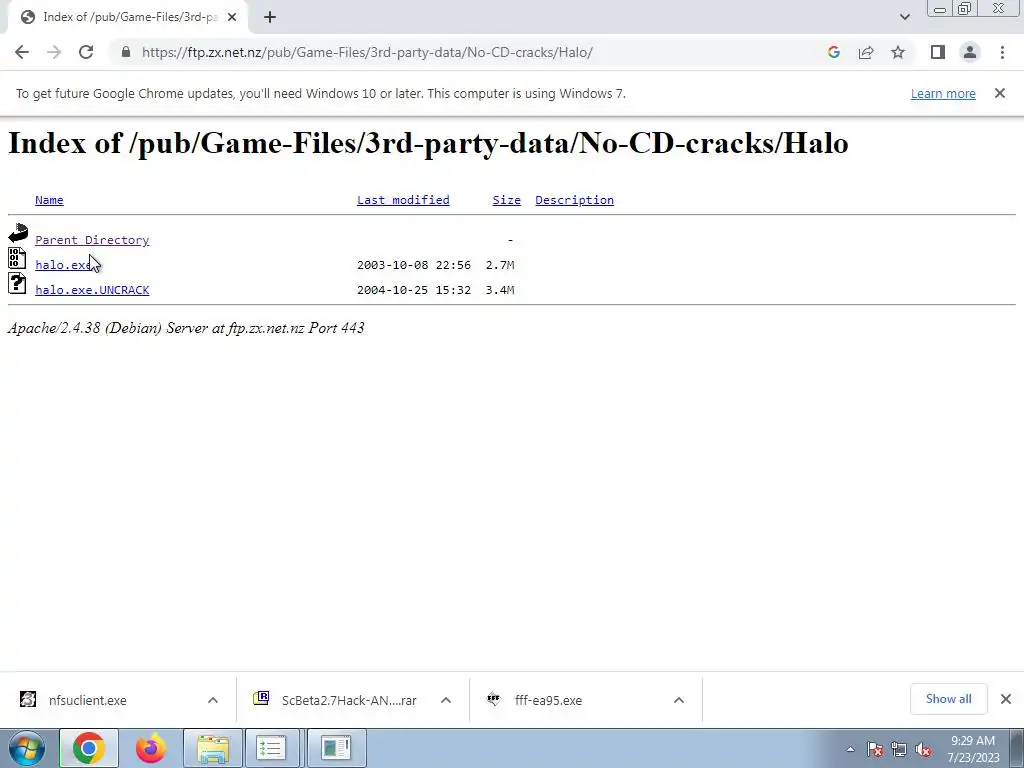Close the Index of /pub/Game-Files tab
The width and height of the screenshot is (1024, 768).
[232, 17]
